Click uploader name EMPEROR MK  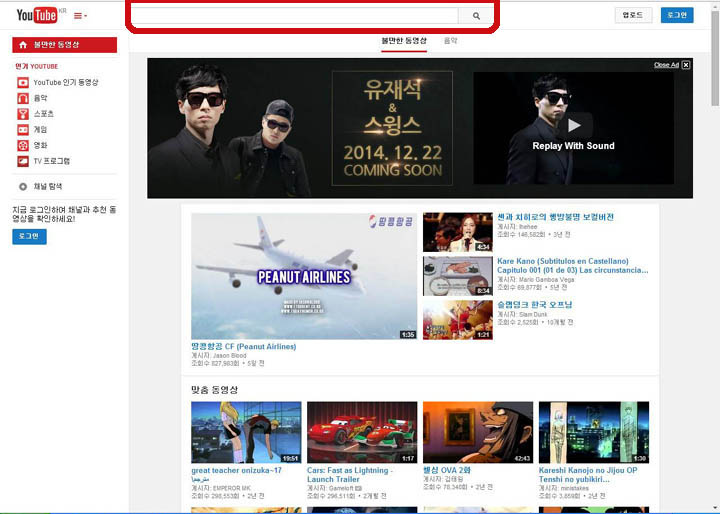pyautogui.click(x=232, y=488)
